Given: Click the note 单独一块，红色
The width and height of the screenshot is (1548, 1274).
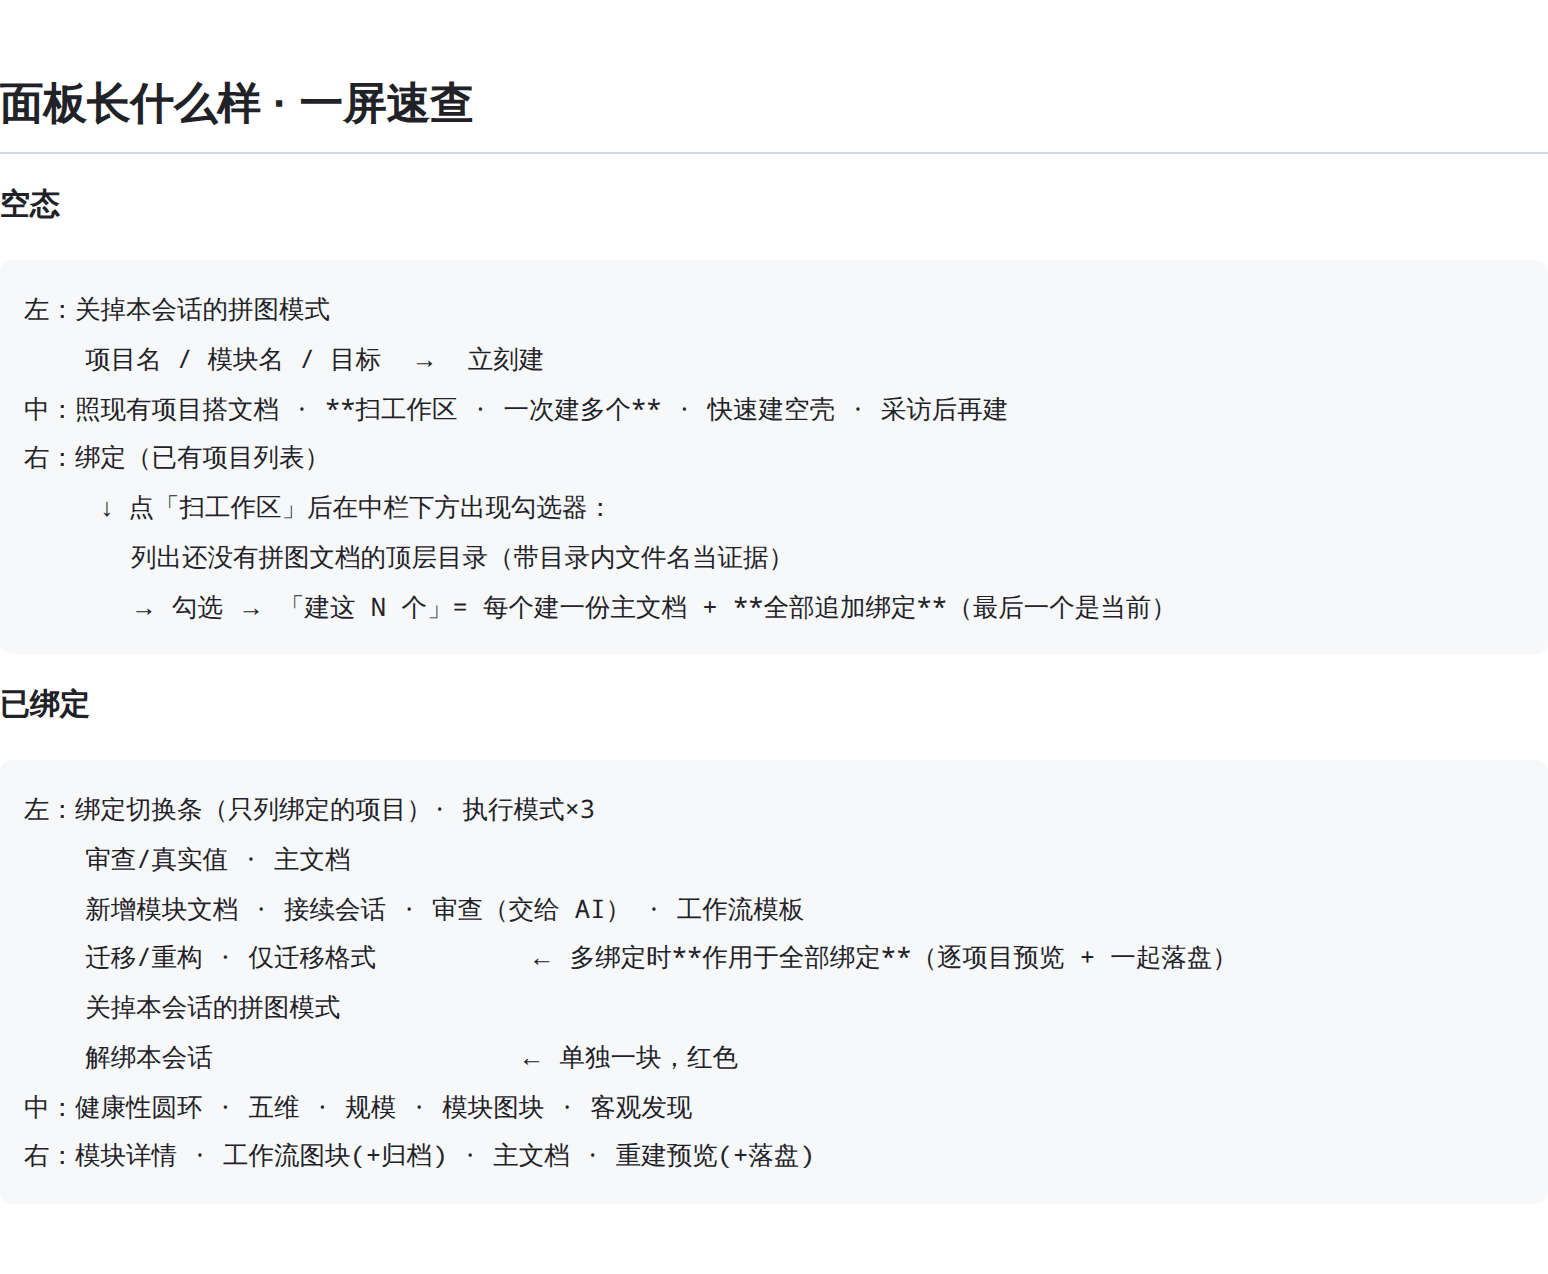Looking at the screenshot, I should [649, 1058].
